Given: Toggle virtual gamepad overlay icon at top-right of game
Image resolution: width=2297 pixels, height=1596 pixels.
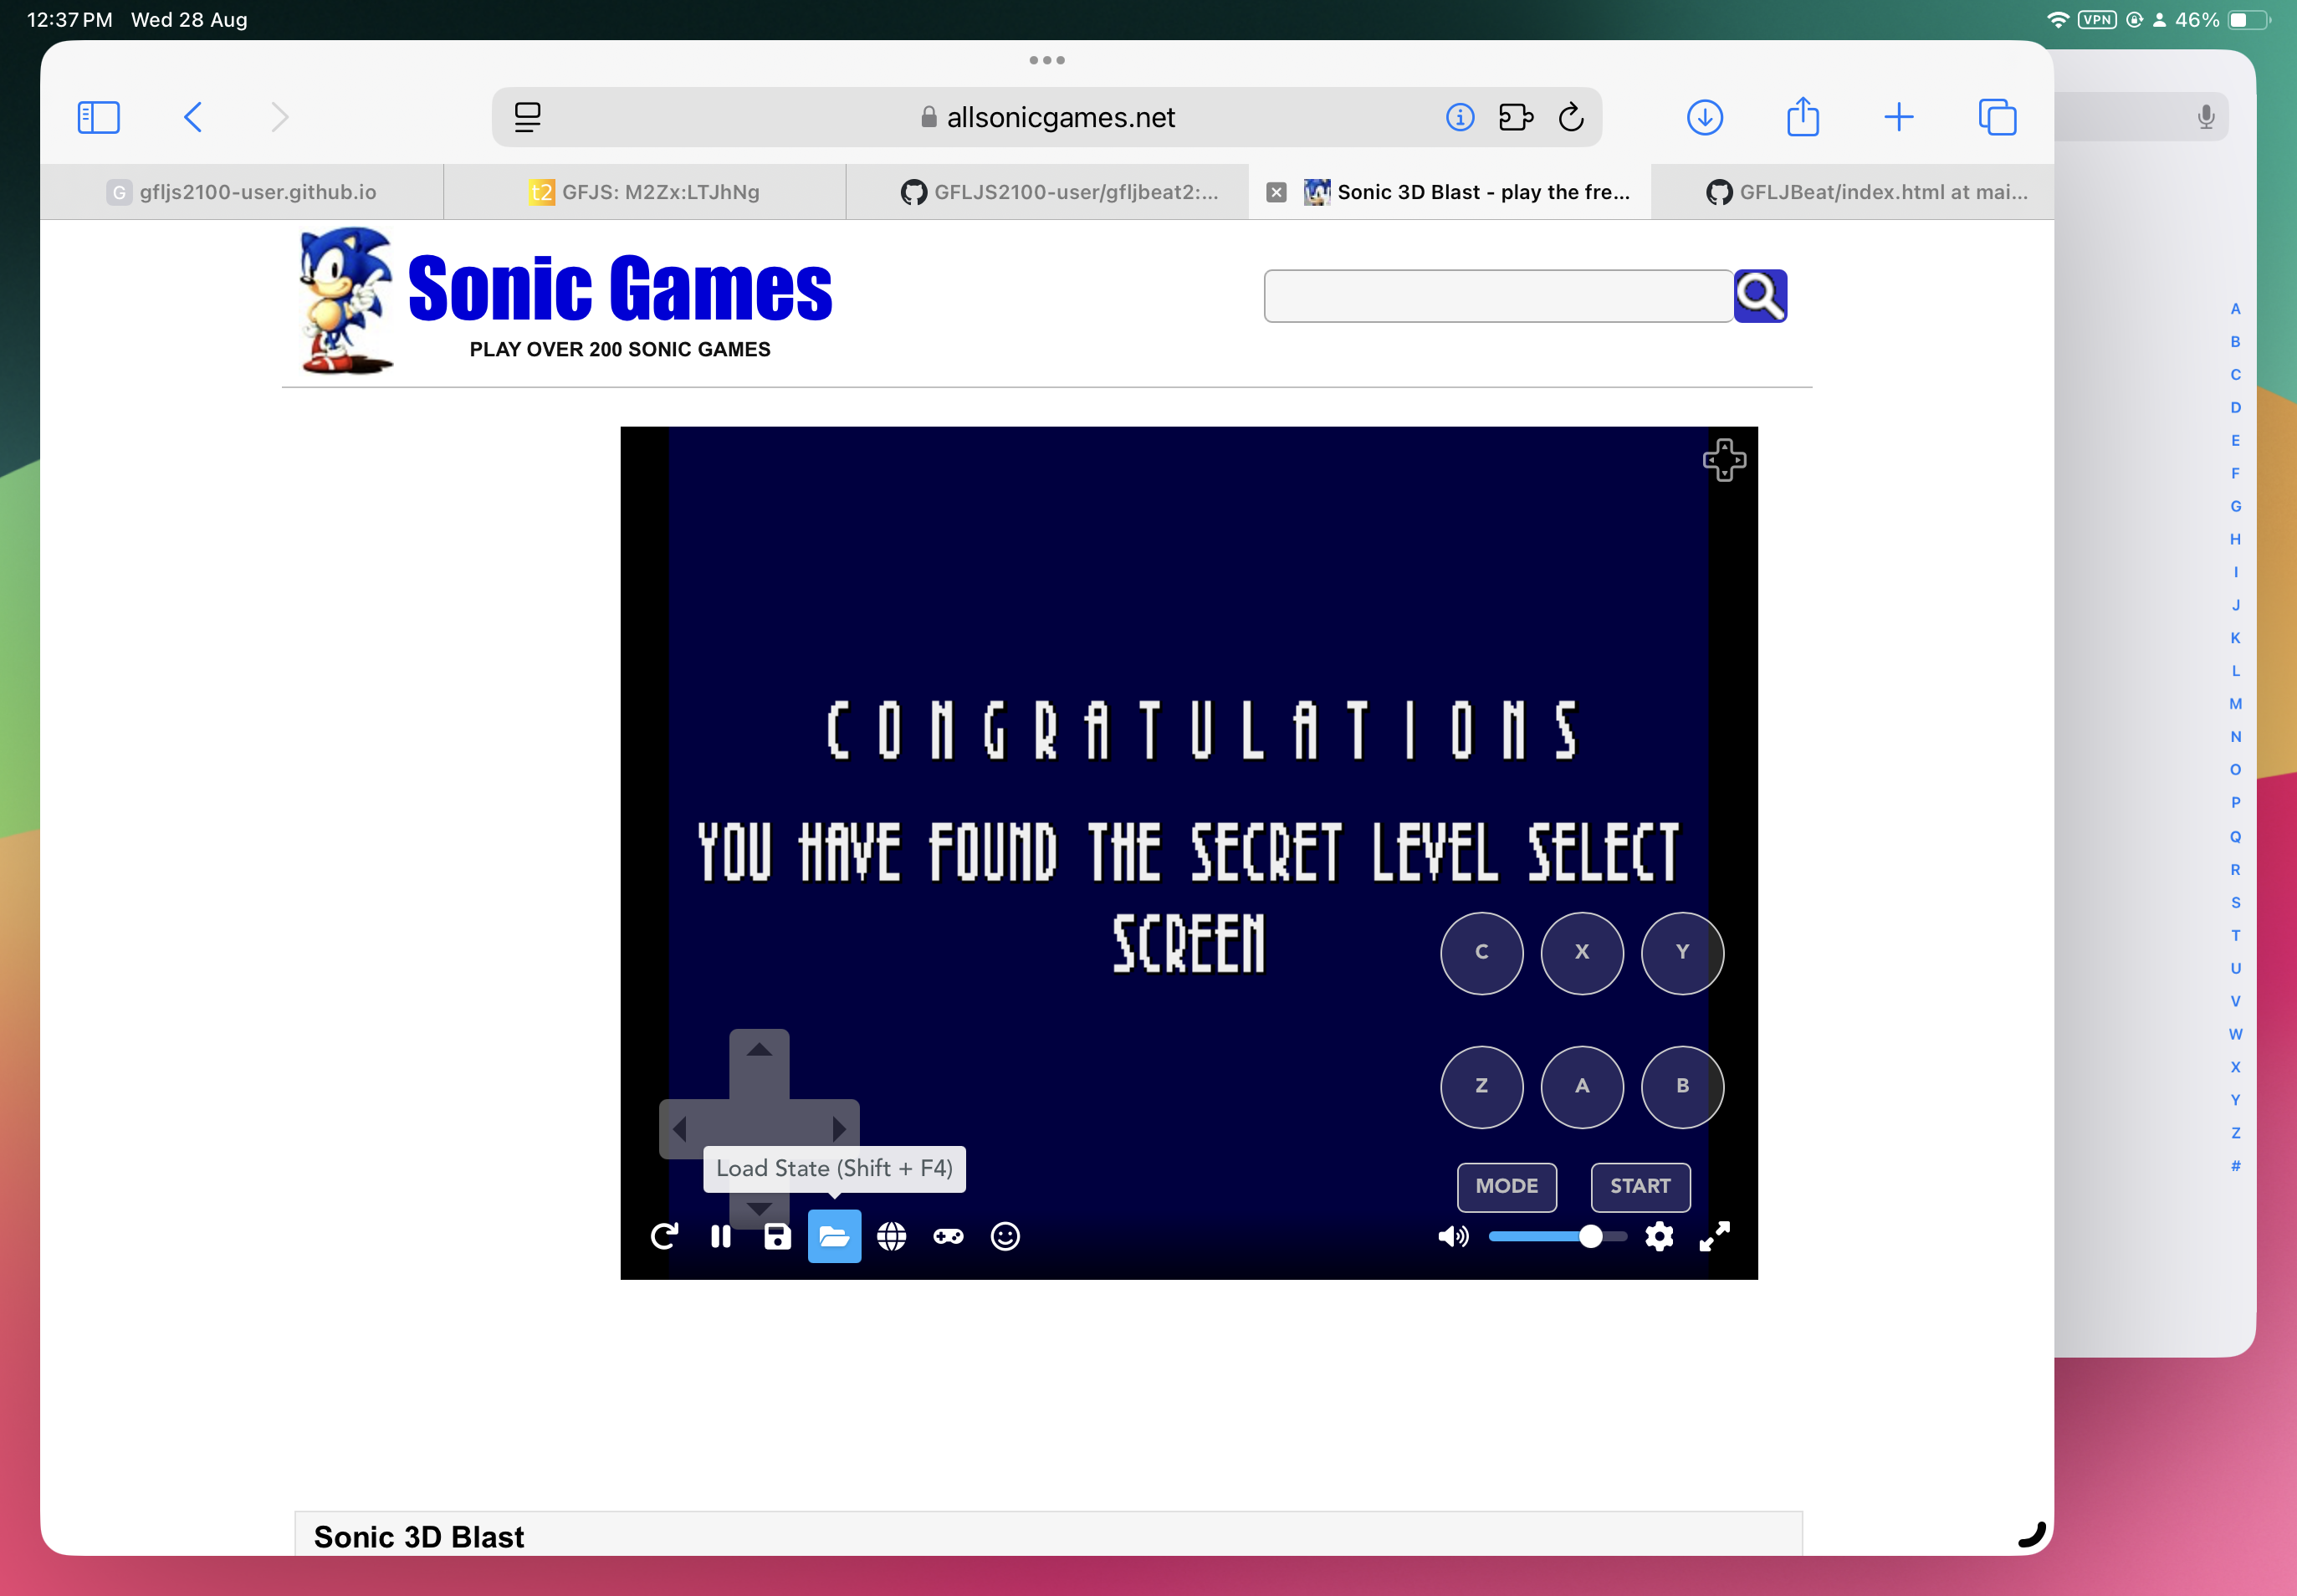Looking at the screenshot, I should point(1724,460).
